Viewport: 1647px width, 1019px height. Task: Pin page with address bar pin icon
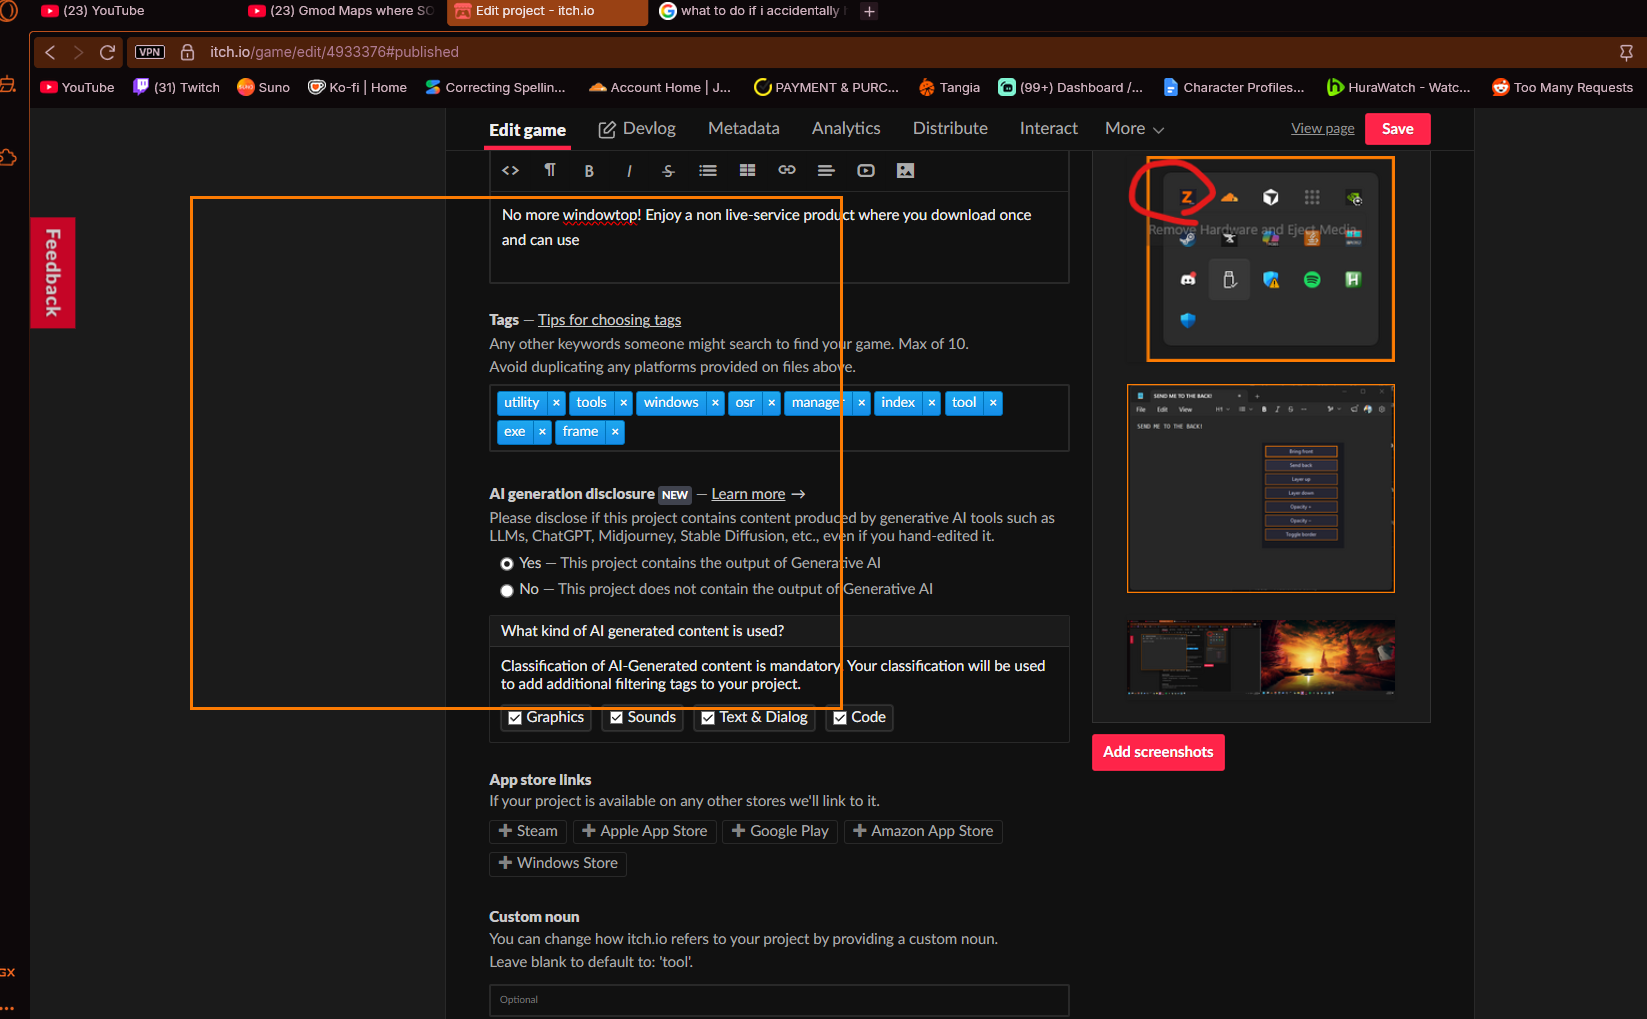(x=1626, y=52)
